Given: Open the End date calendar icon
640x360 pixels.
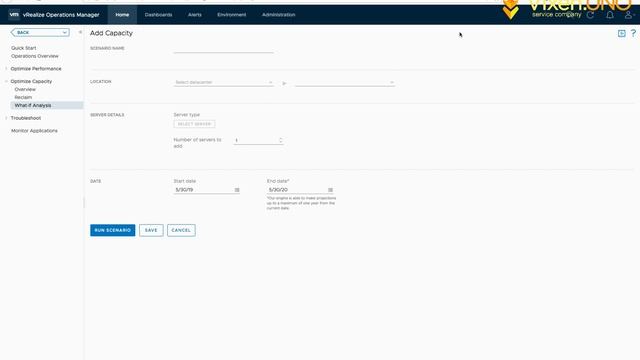Looking at the screenshot, I should tap(330, 190).
